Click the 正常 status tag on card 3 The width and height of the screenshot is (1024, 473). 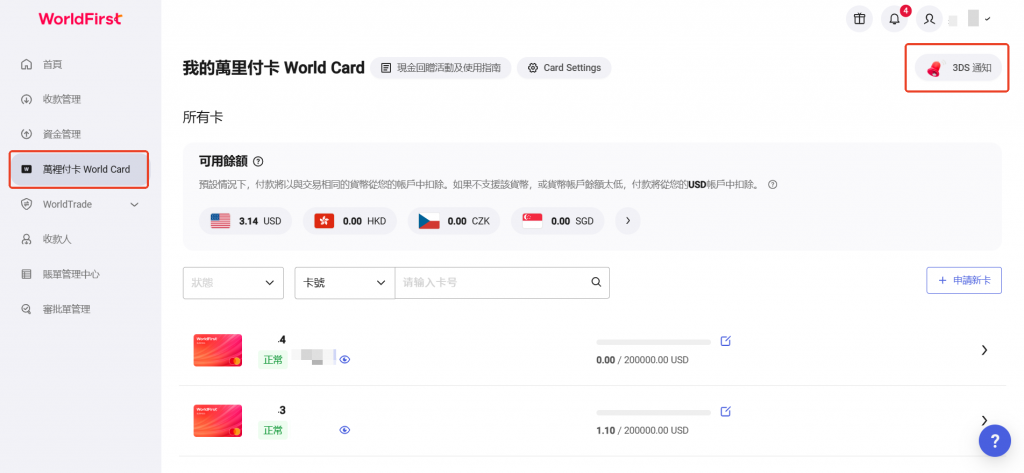coord(273,430)
